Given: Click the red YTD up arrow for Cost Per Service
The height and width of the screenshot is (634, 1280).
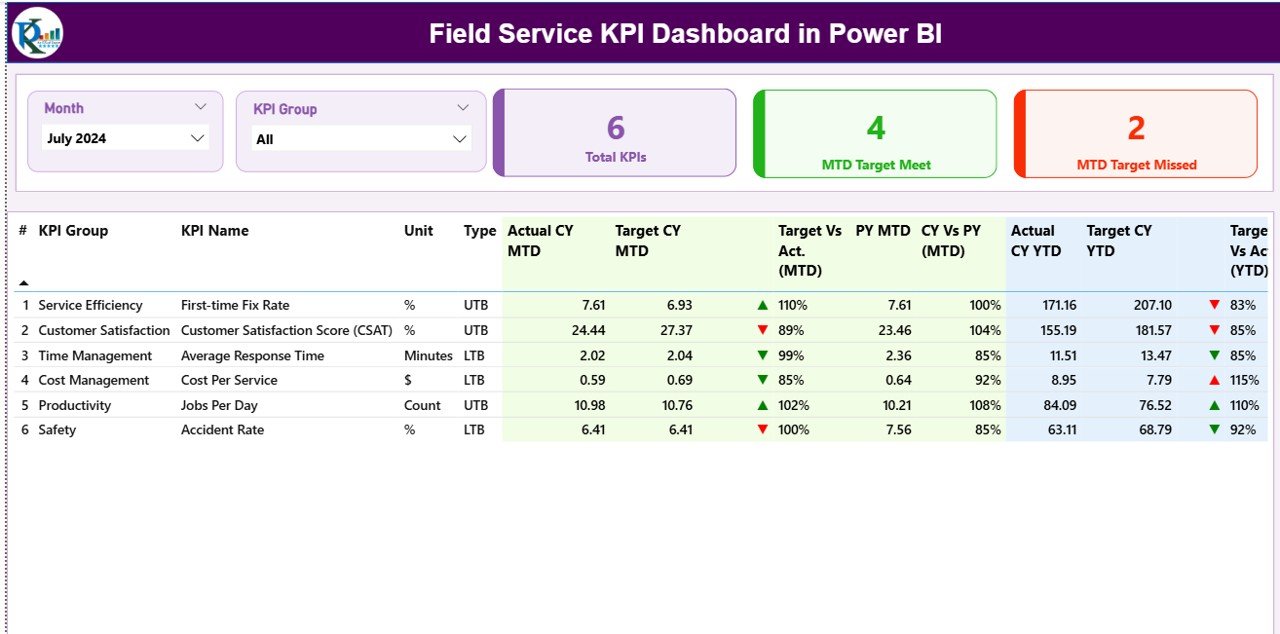Looking at the screenshot, I should (x=1214, y=380).
